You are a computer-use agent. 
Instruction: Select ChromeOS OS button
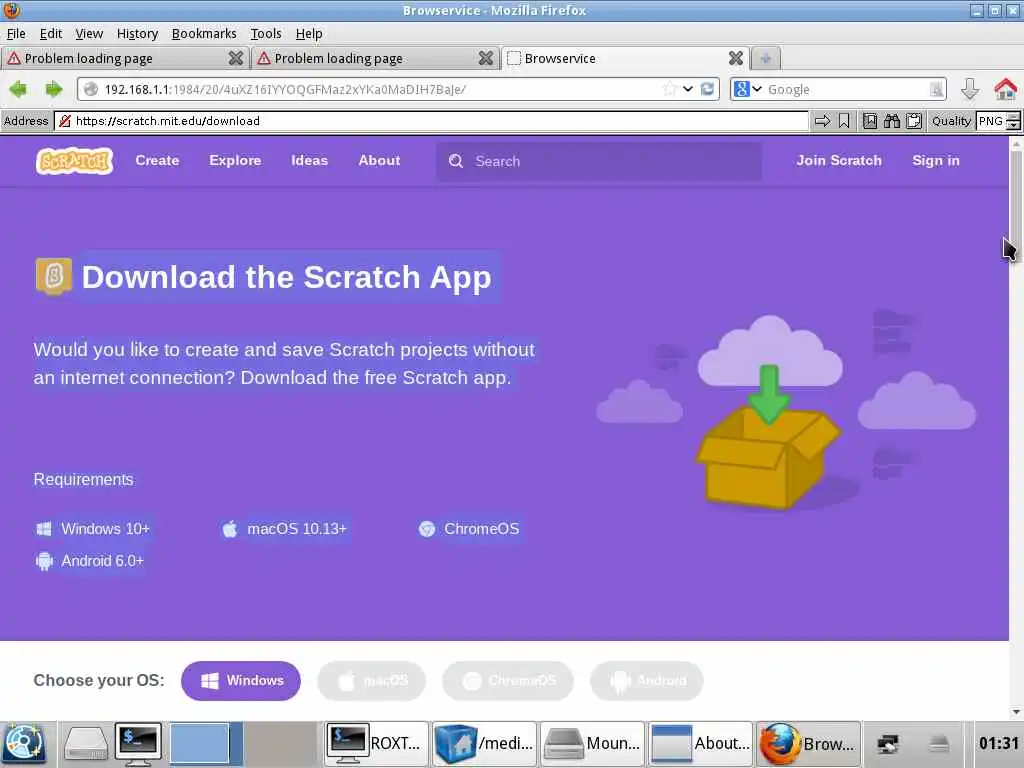508,680
